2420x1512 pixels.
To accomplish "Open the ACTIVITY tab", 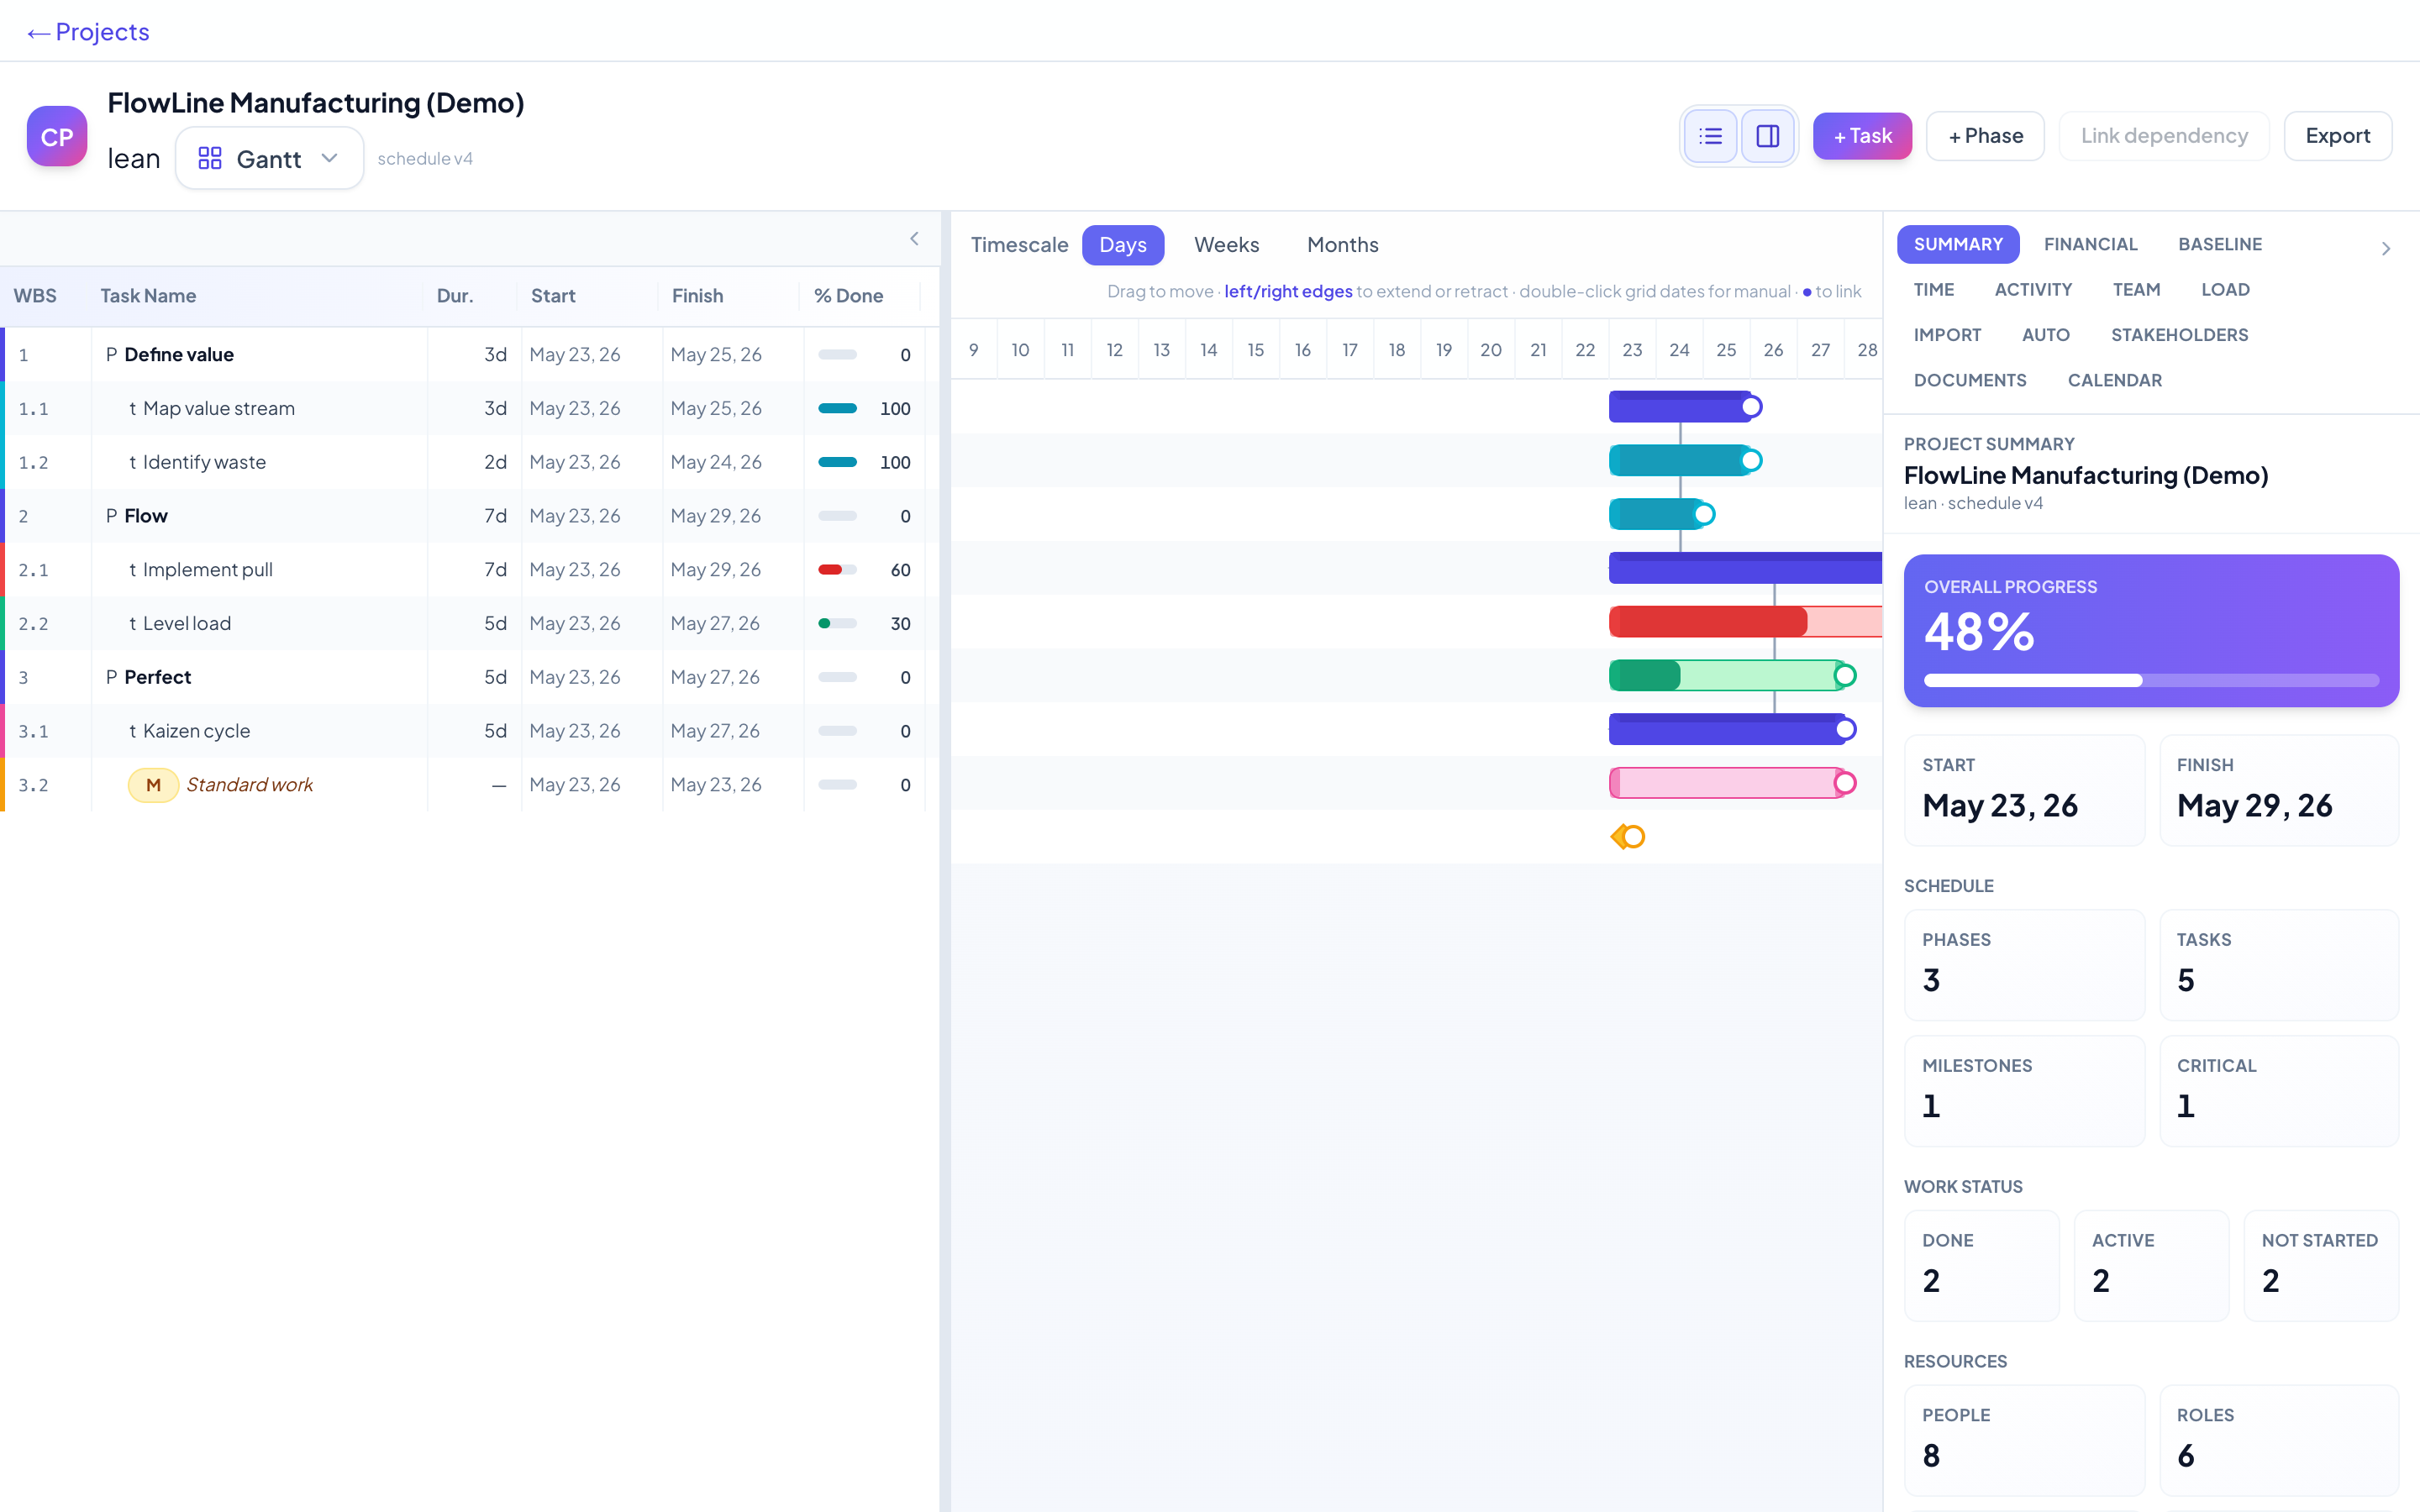I will pyautogui.click(x=2033, y=290).
